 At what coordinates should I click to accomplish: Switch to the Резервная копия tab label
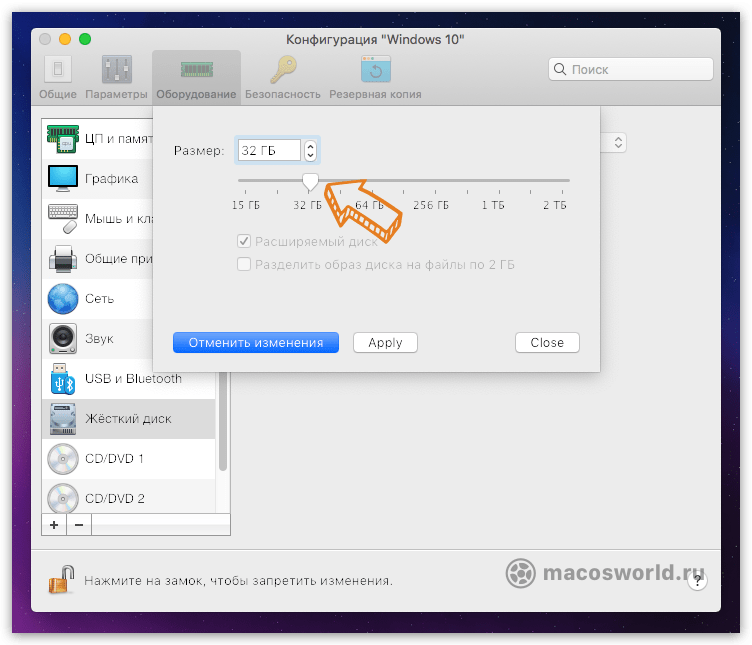click(376, 94)
